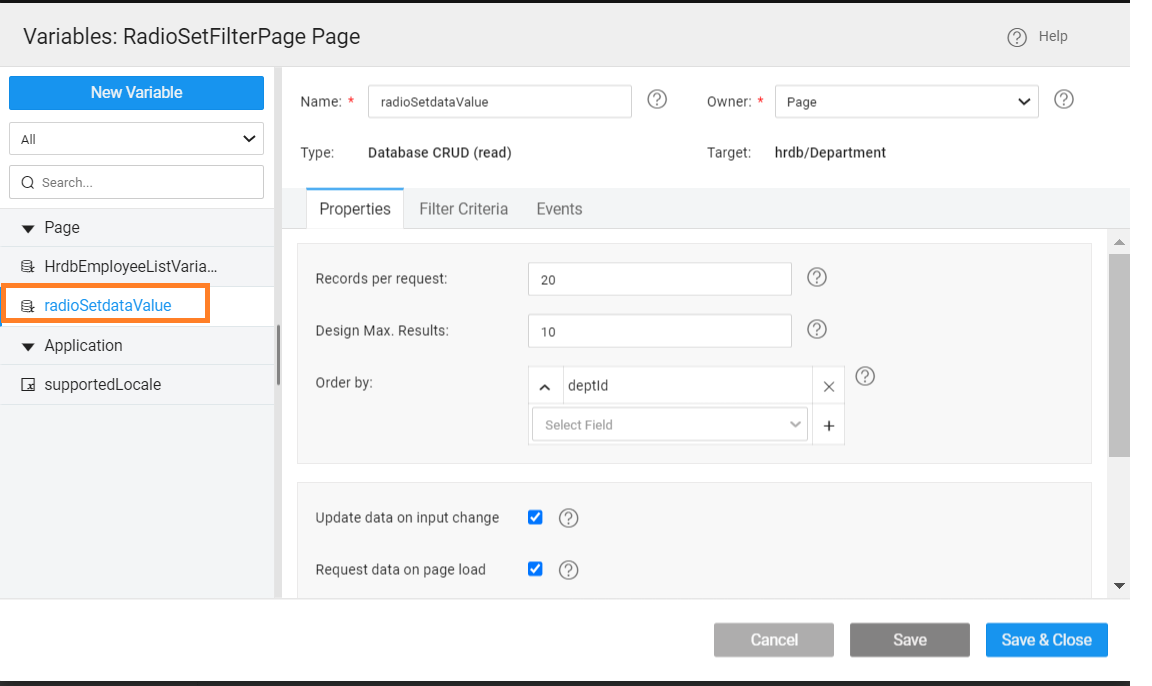Click help icon next to Owner dropdown
Screen dimensions: 1152x686
pos(1064,100)
